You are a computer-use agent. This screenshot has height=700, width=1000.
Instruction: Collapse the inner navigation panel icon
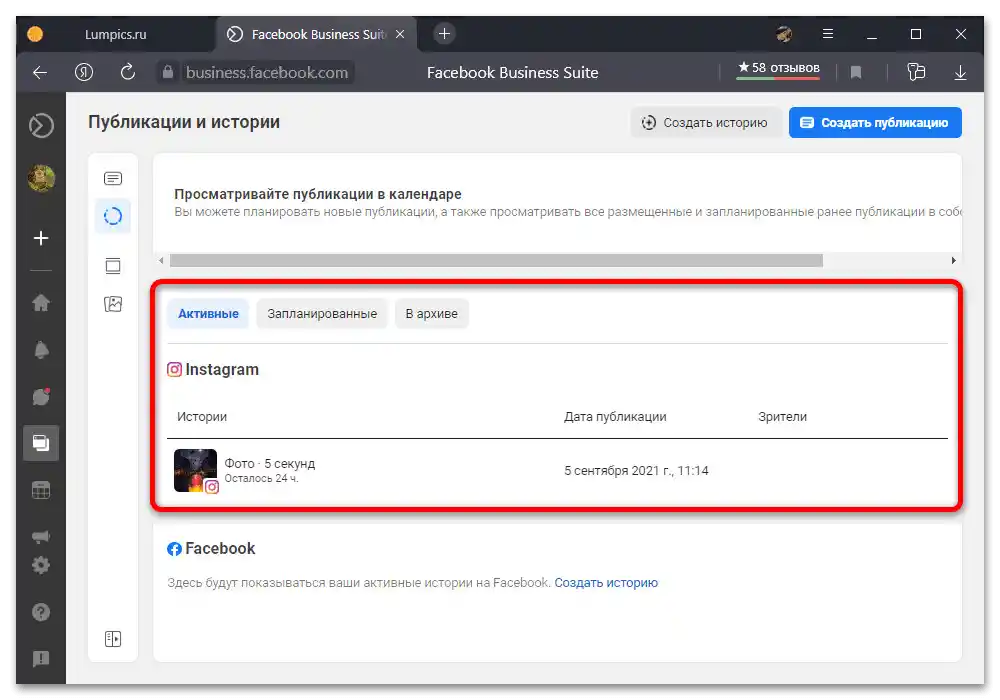pos(113,639)
